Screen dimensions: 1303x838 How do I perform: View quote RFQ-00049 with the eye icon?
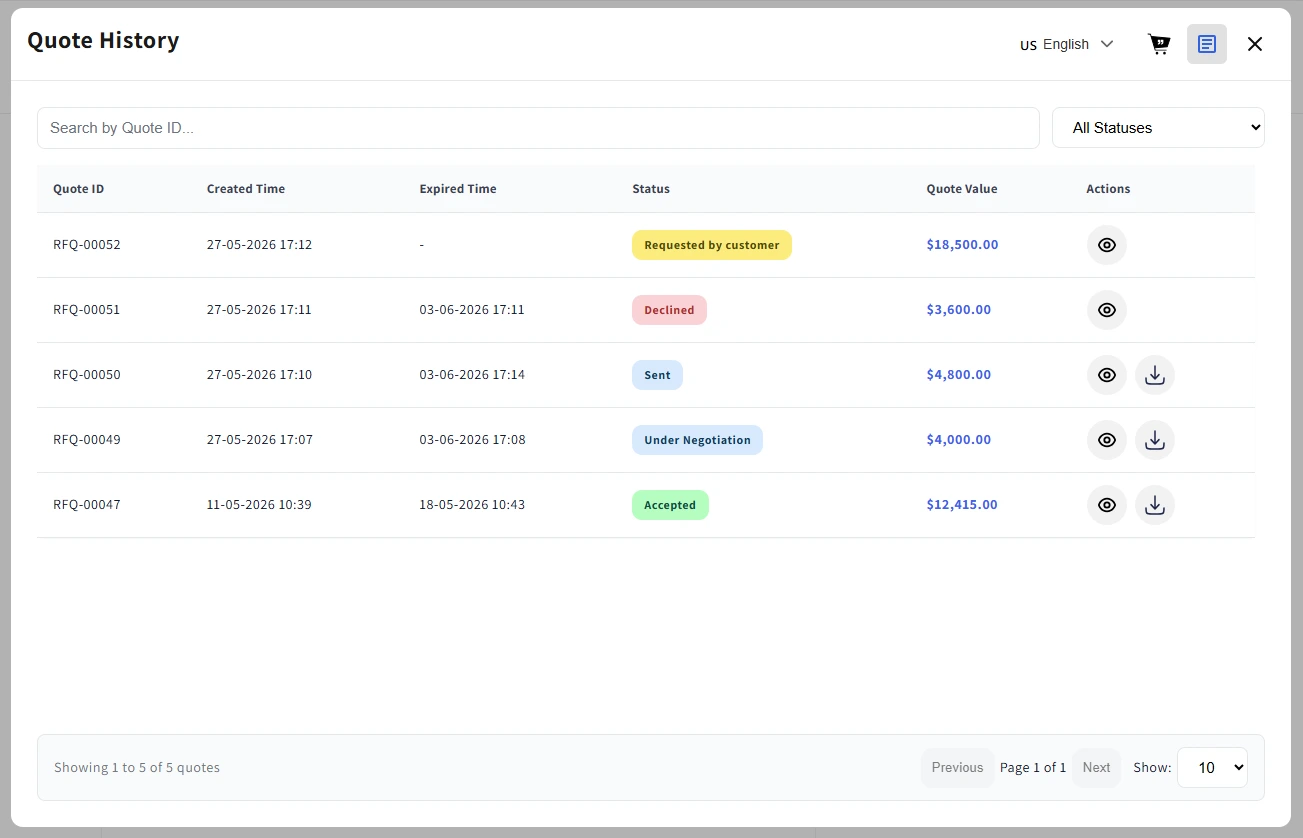1106,440
